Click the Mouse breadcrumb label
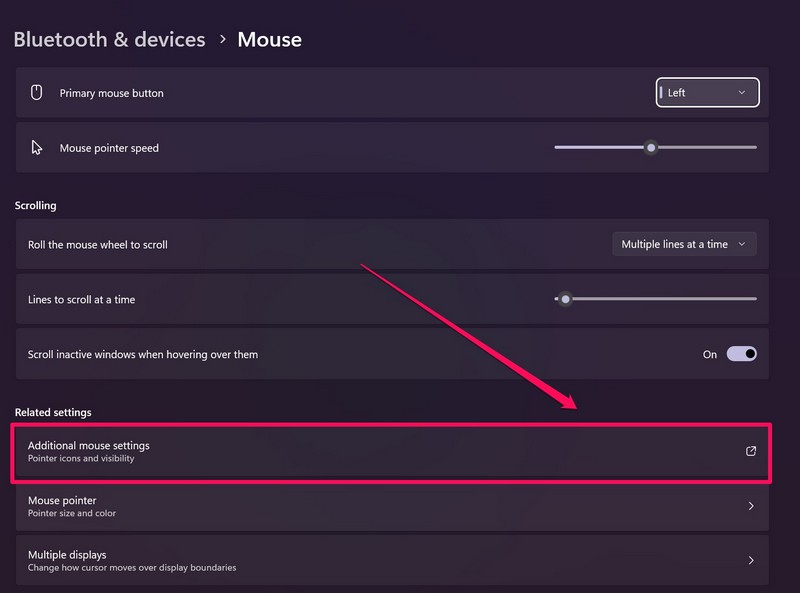Screen dimensions: 800x593 click(269, 40)
